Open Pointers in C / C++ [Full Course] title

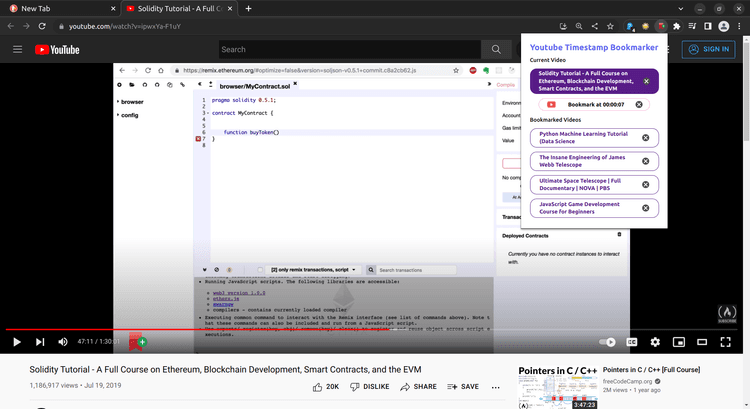651,370
